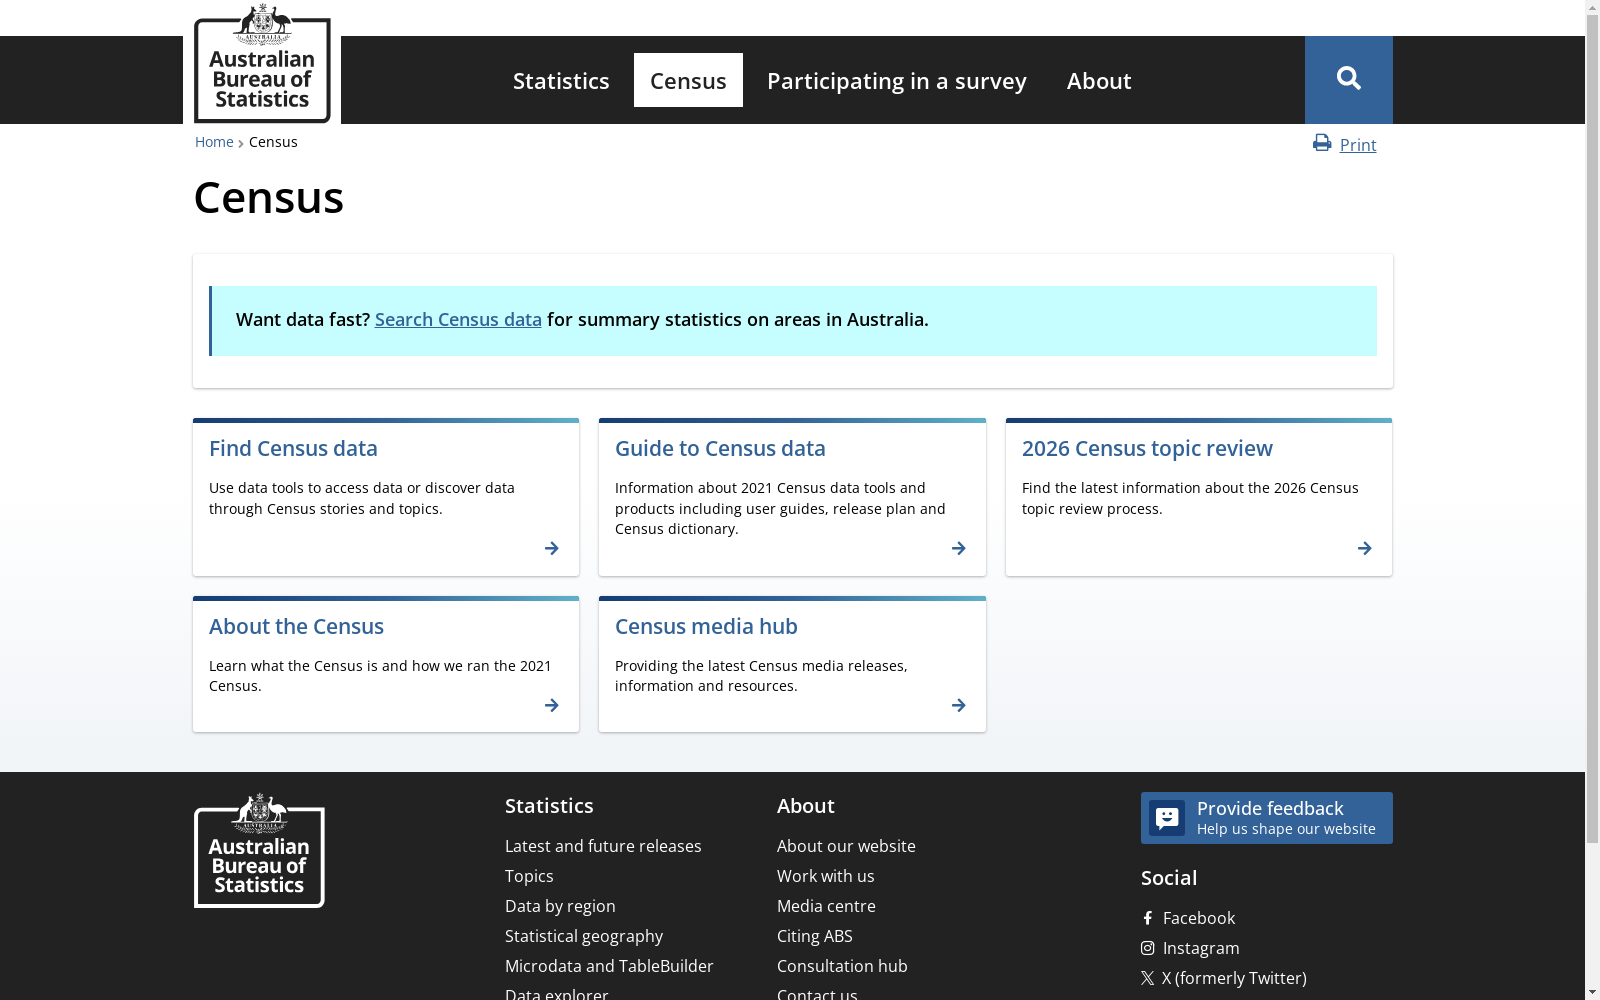Open Media centre footer link
1600x1000 pixels.
[826, 906]
